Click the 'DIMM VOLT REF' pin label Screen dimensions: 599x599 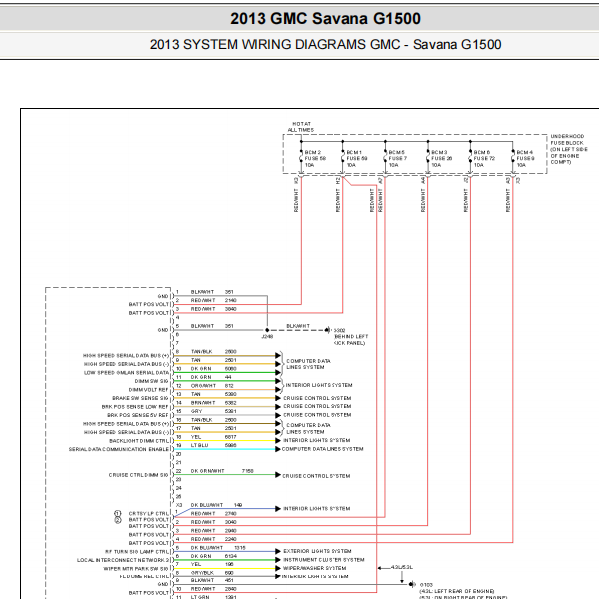pos(148,390)
